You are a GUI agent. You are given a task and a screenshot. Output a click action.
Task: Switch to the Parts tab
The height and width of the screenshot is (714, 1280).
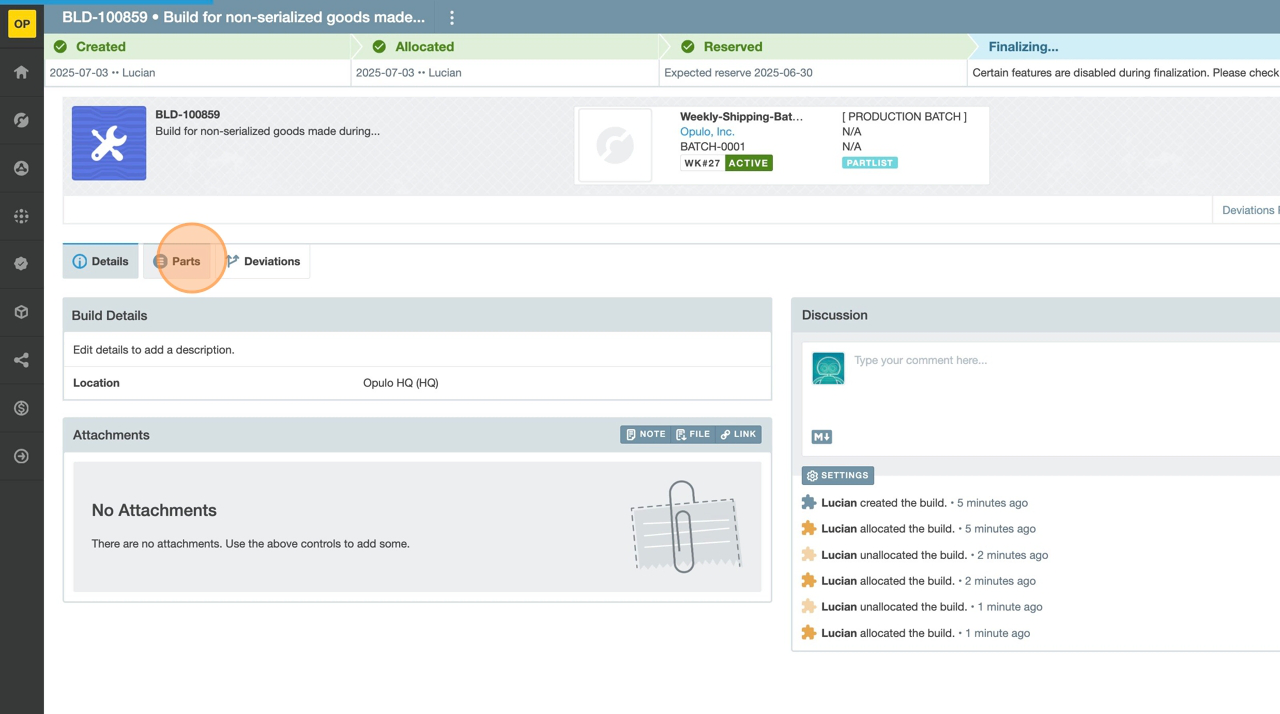pos(178,261)
